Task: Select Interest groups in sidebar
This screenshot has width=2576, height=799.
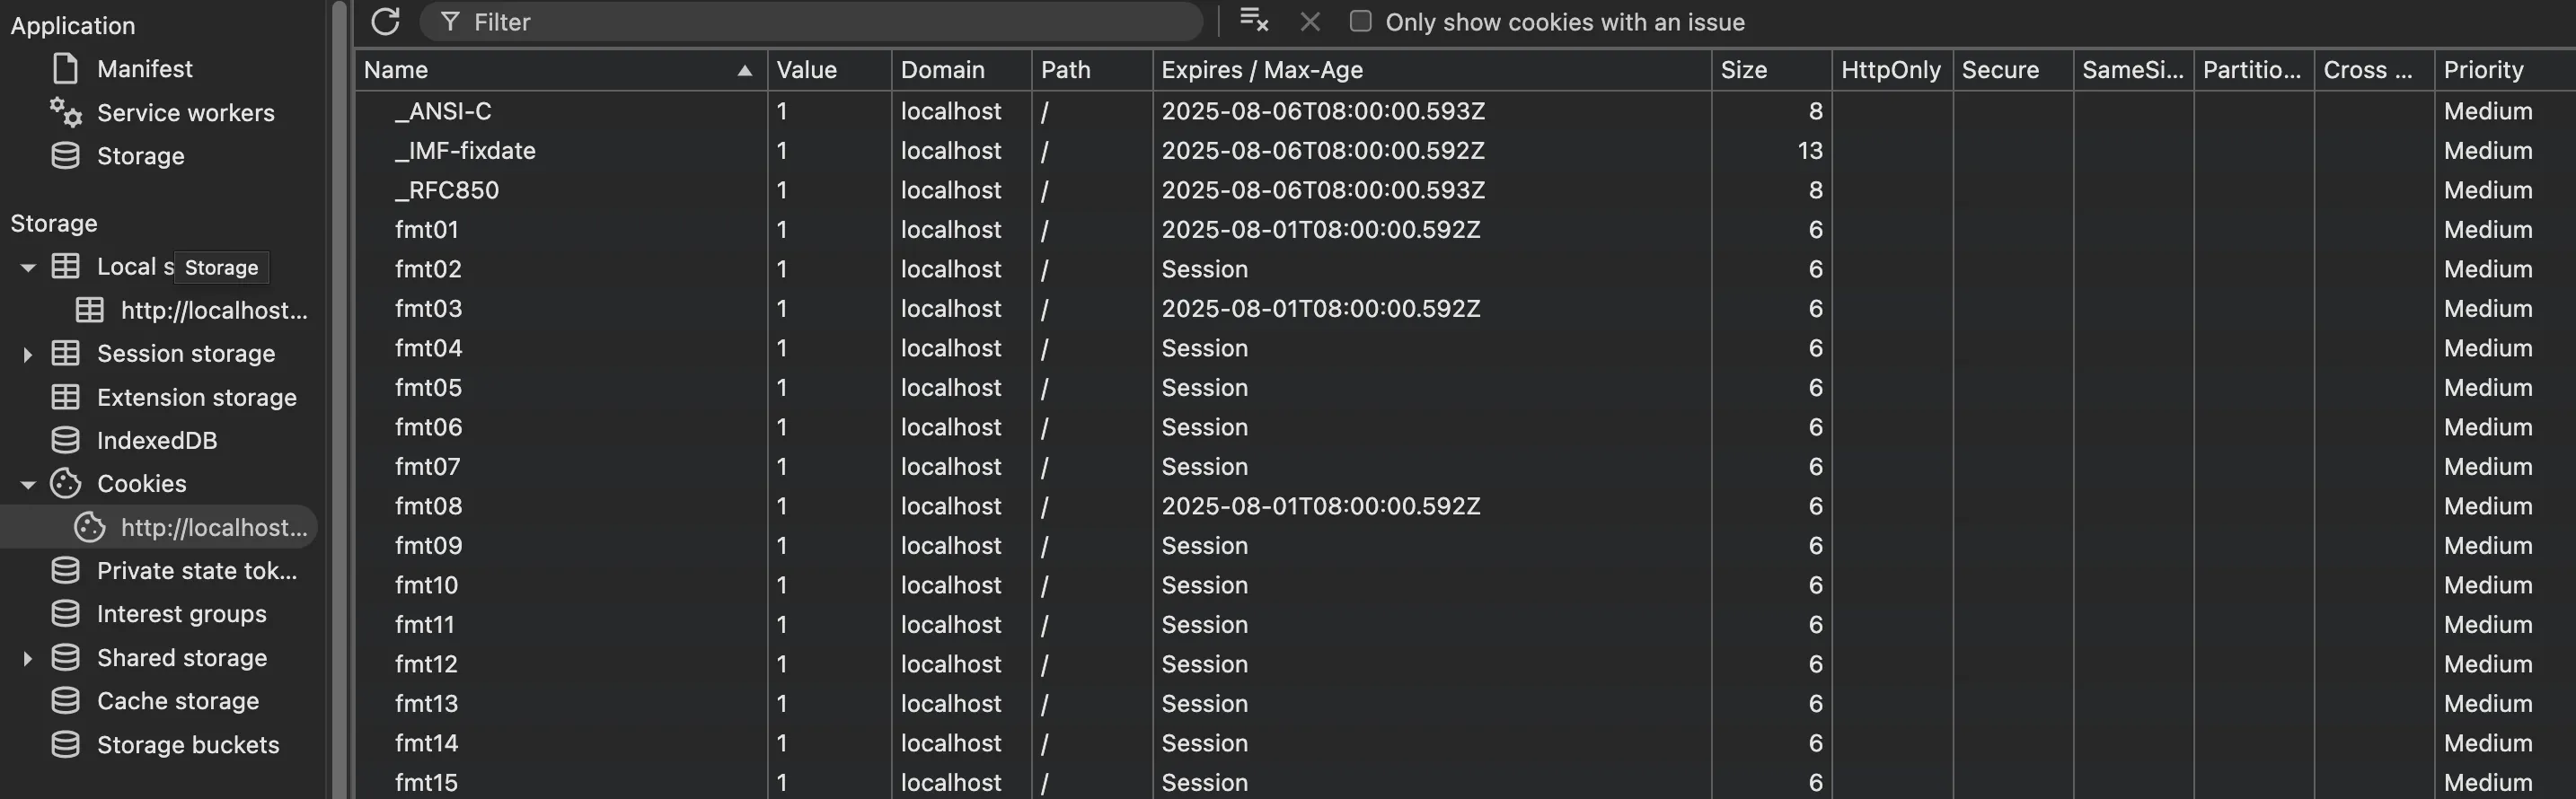Action: [x=181, y=614]
